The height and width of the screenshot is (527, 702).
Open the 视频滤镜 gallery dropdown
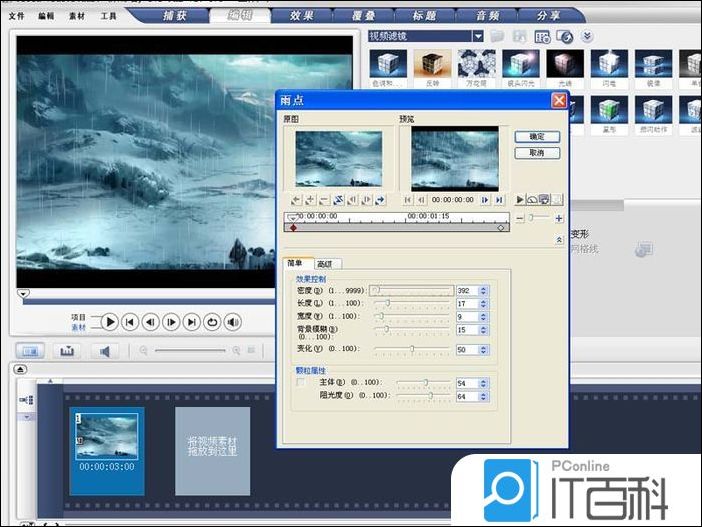coord(478,37)
